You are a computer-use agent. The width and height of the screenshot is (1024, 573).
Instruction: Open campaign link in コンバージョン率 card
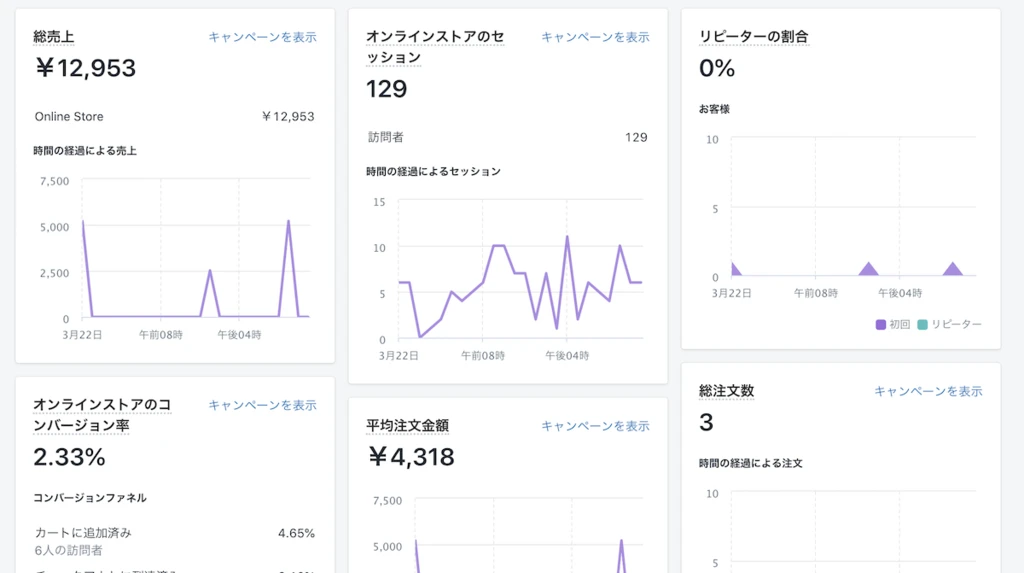pos(262,405)
